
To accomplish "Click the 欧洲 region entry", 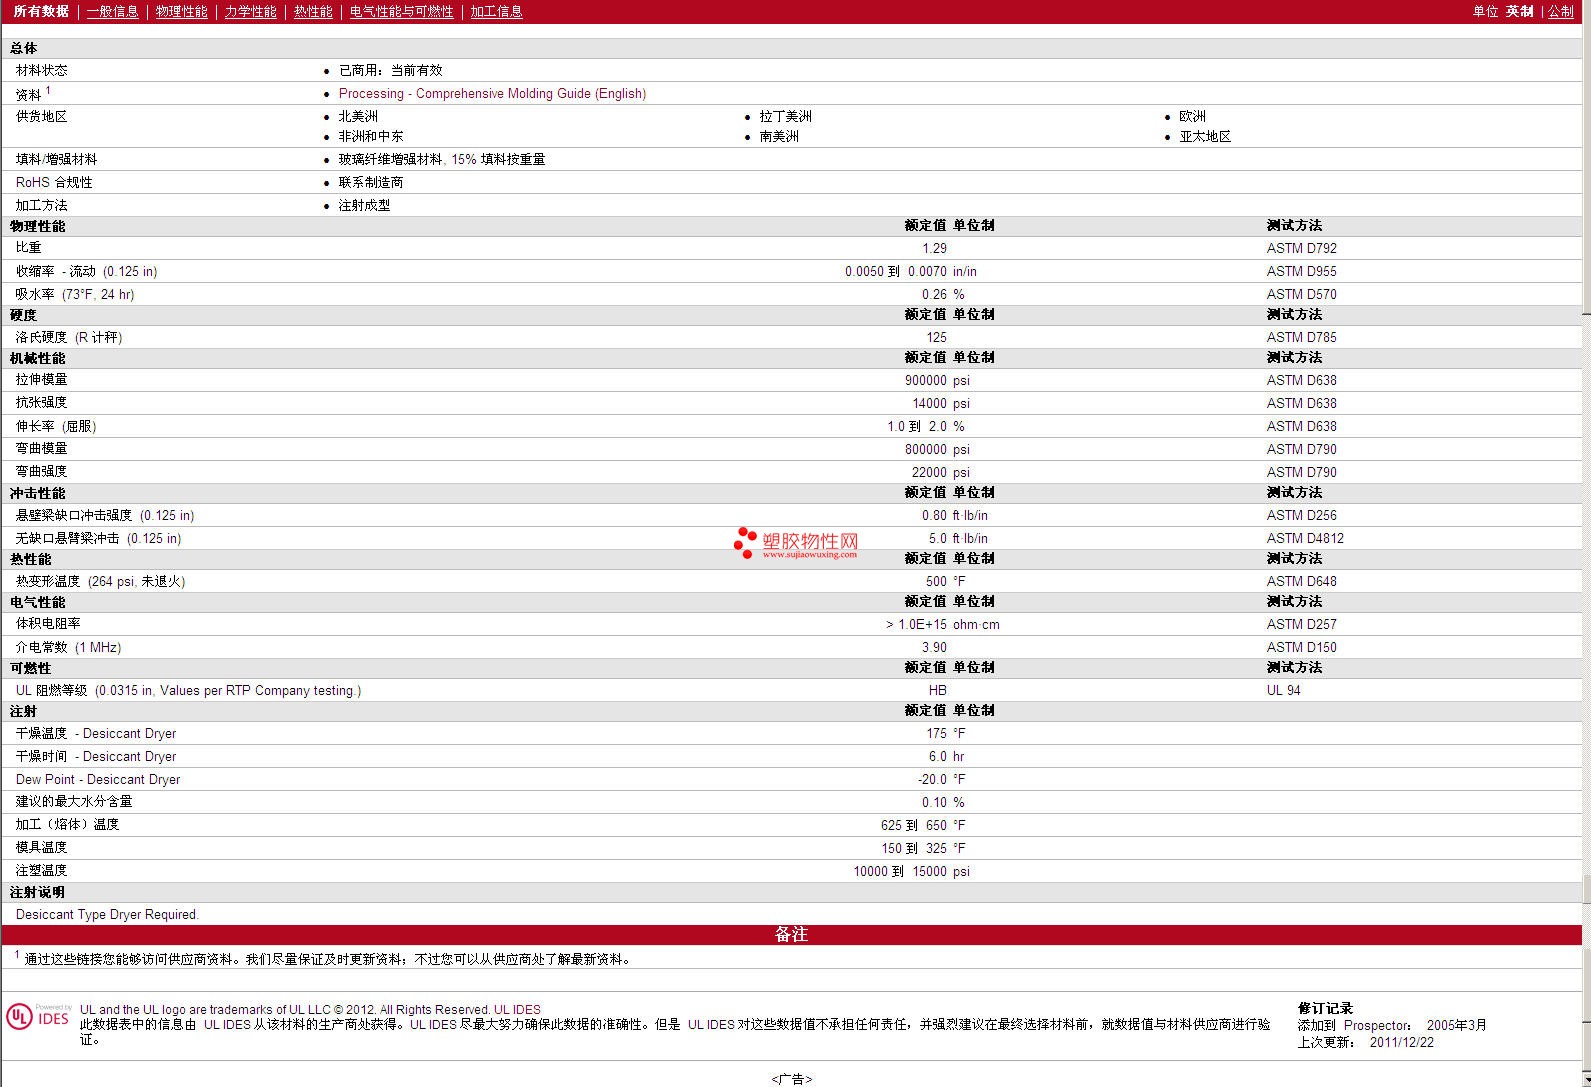I will 1192,116.
